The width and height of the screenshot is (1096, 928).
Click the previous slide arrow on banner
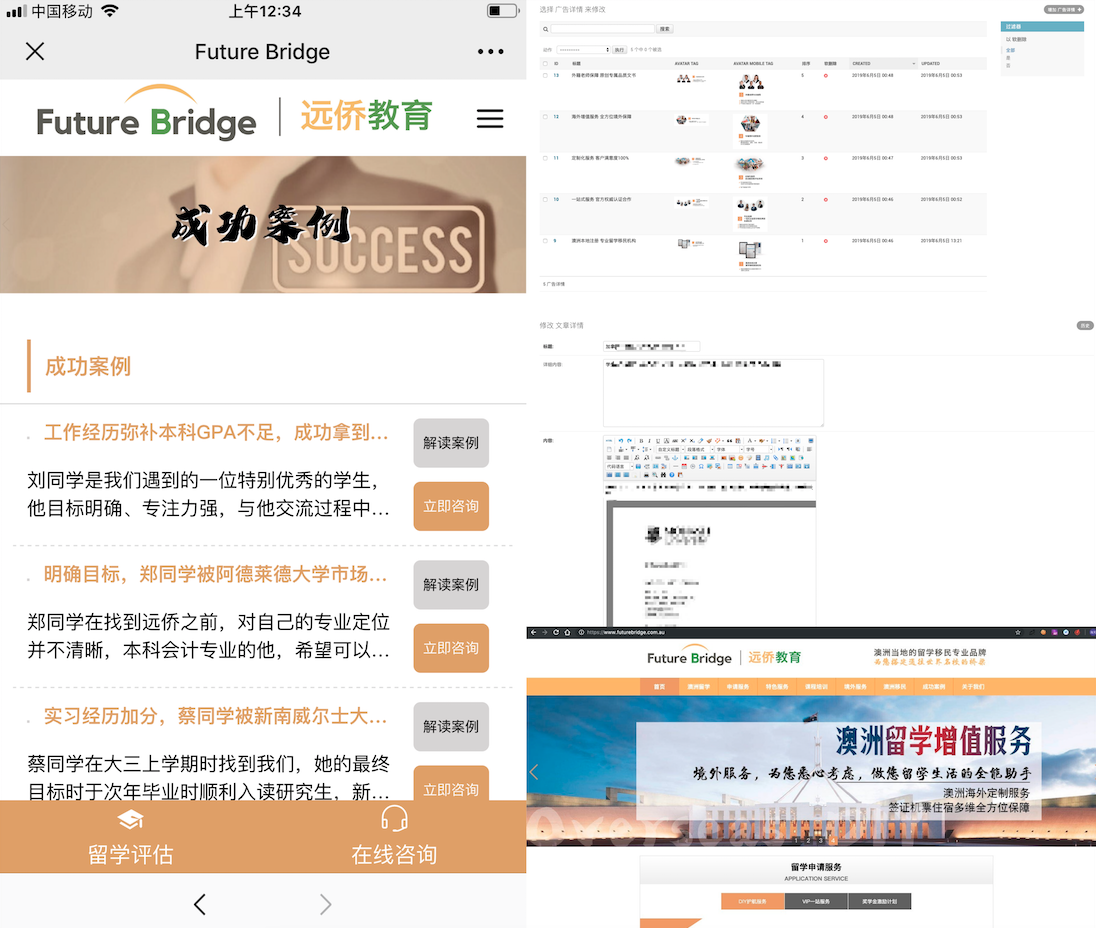tap(534, 772)
